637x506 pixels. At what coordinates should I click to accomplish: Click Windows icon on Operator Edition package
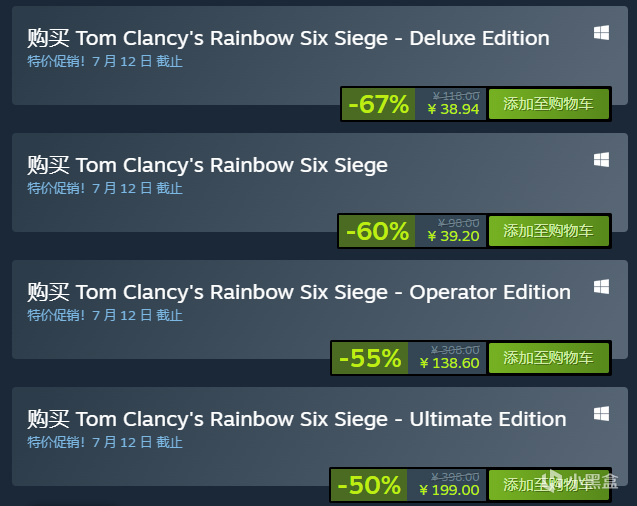tap(601, 287)
